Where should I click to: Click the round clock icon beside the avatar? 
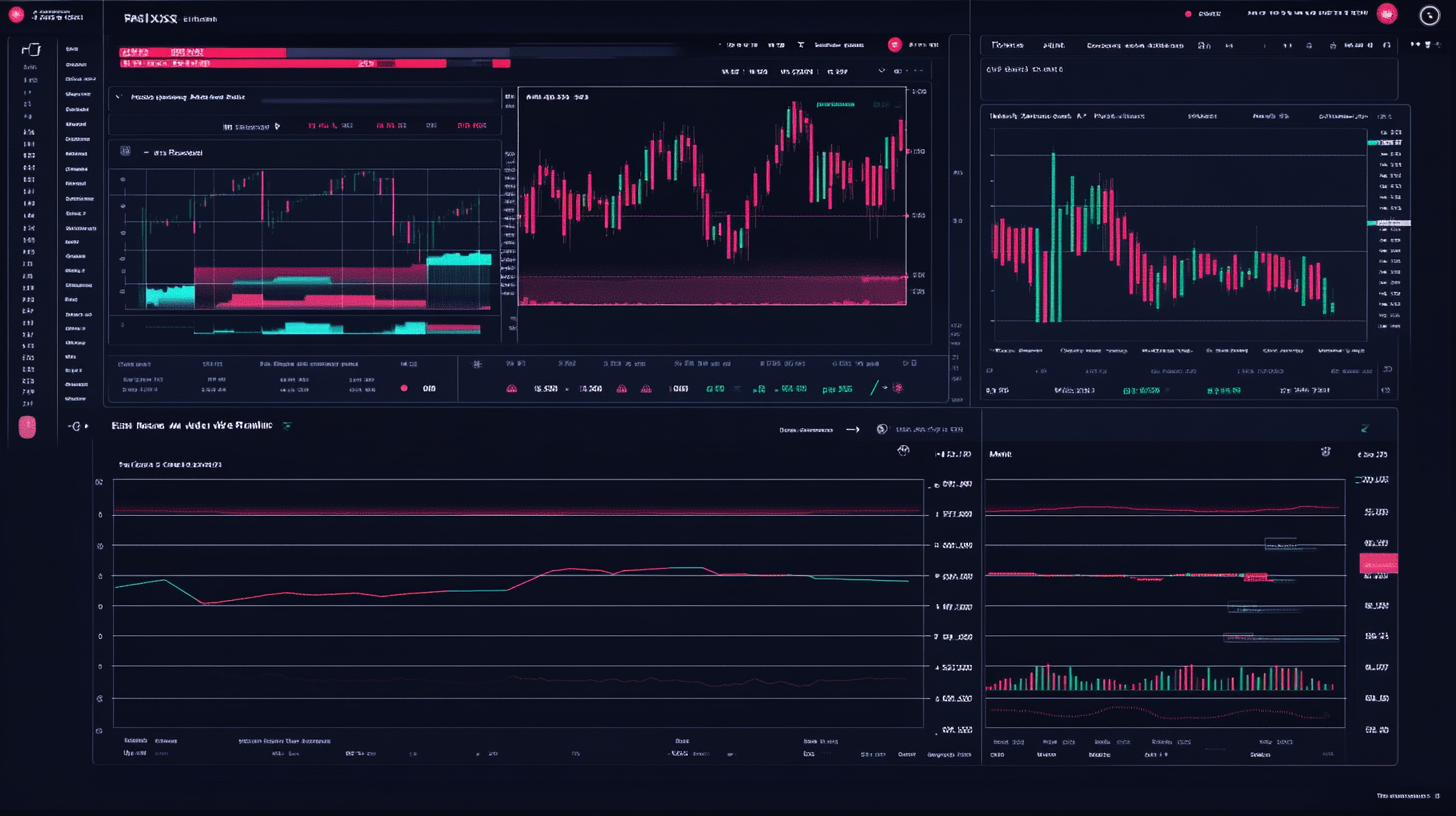(1429, 14)
